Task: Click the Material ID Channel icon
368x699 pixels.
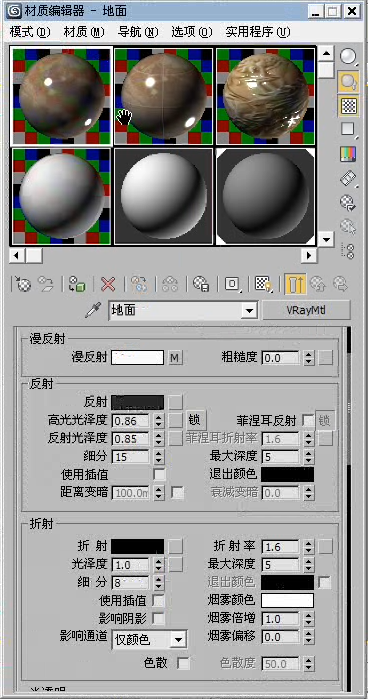Action: 232,284
